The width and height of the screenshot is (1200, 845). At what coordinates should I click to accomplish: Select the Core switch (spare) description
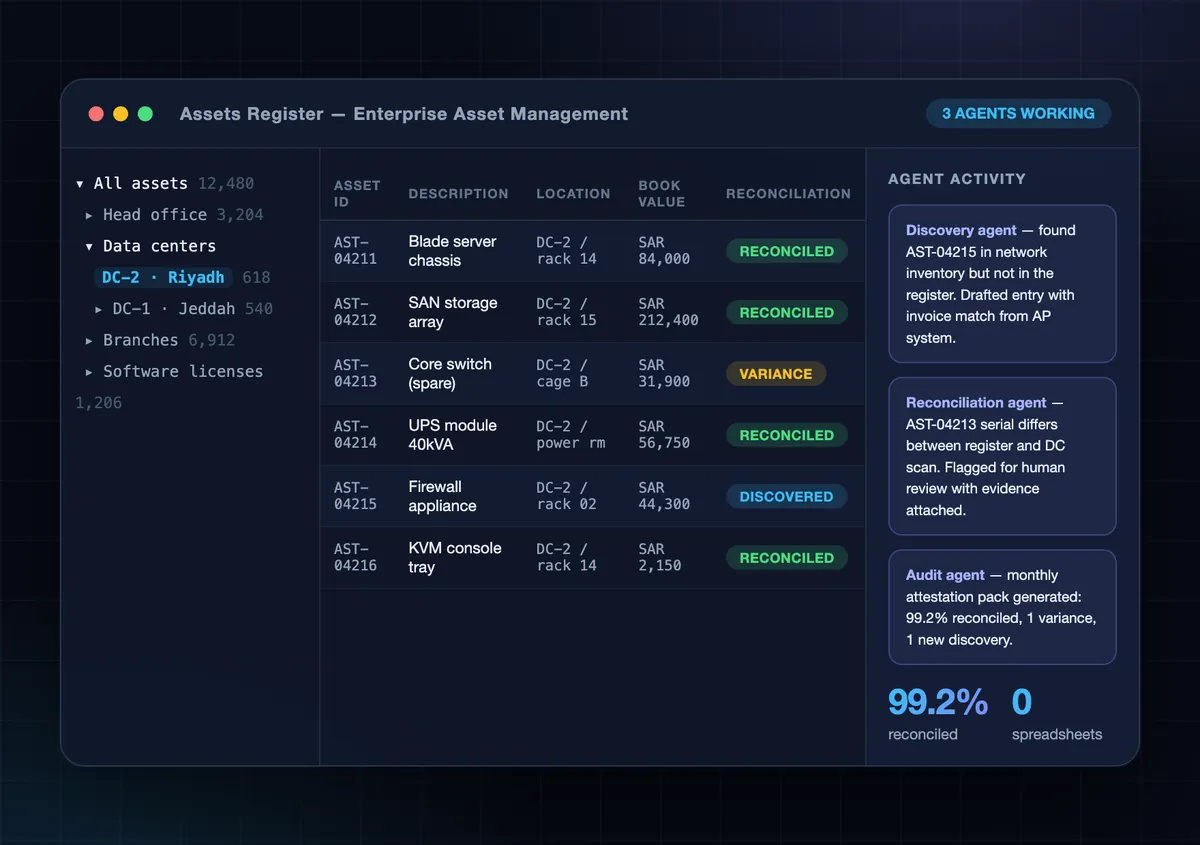[x=450, y=374]
